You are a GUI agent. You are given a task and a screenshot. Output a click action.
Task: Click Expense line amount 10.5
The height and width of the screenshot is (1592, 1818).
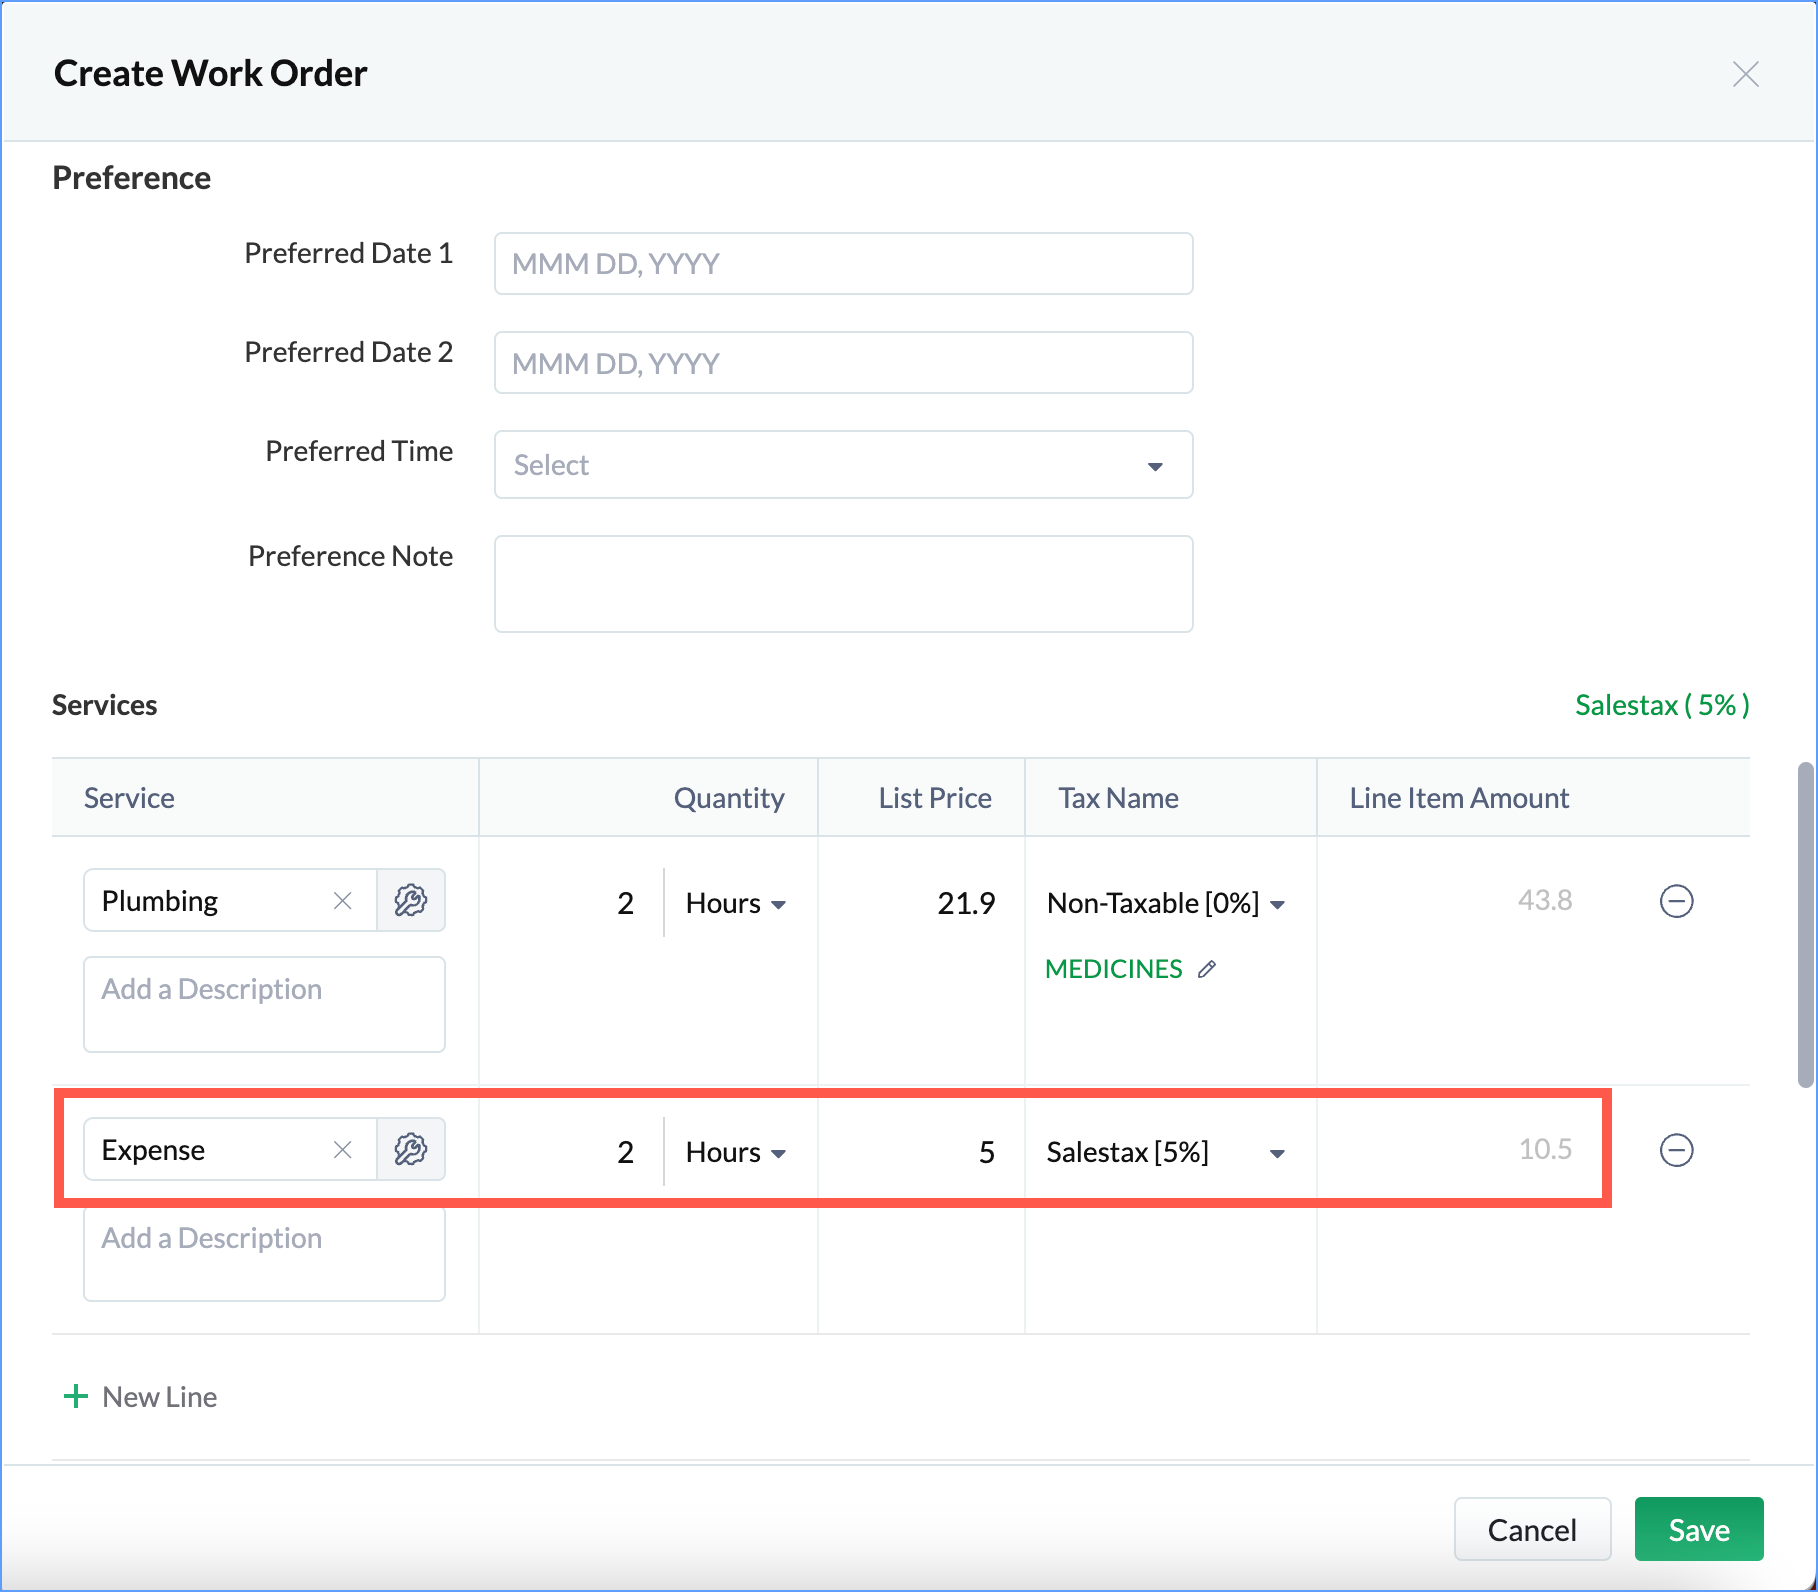click(1545, 1149)
